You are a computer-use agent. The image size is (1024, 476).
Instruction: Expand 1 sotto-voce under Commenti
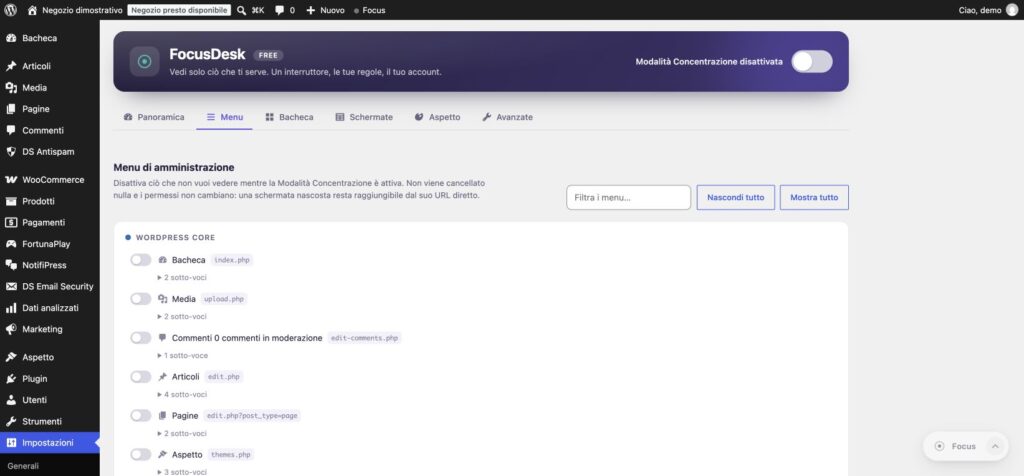(182, 356)
